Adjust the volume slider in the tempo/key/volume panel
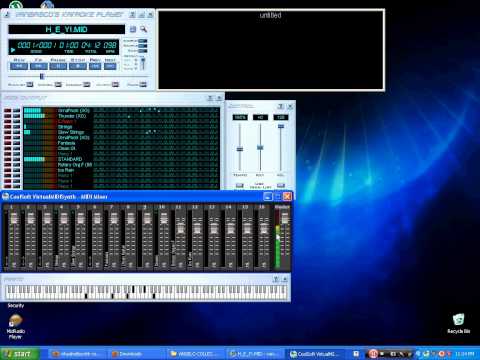This screenshot has width=480, height=360. click(281, 126)
